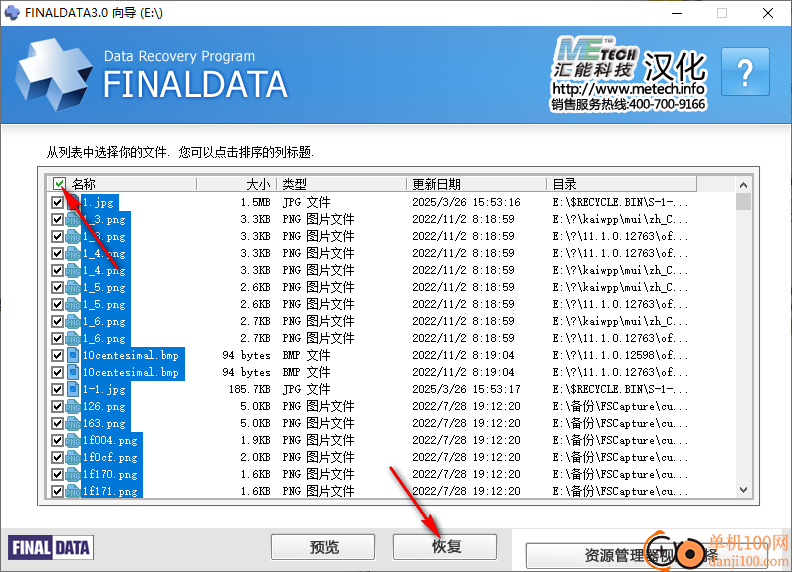Image resolution: width=792 pixels, height=572 pixels.
Task: Select the file name 1f004.png
Action: [x=111, y=441]
